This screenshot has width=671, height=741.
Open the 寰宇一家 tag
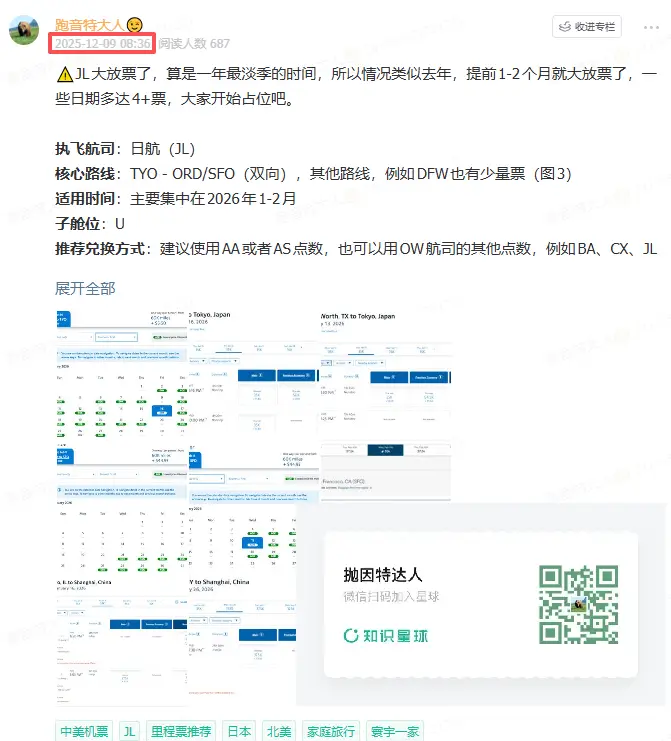tap(395, 732)
